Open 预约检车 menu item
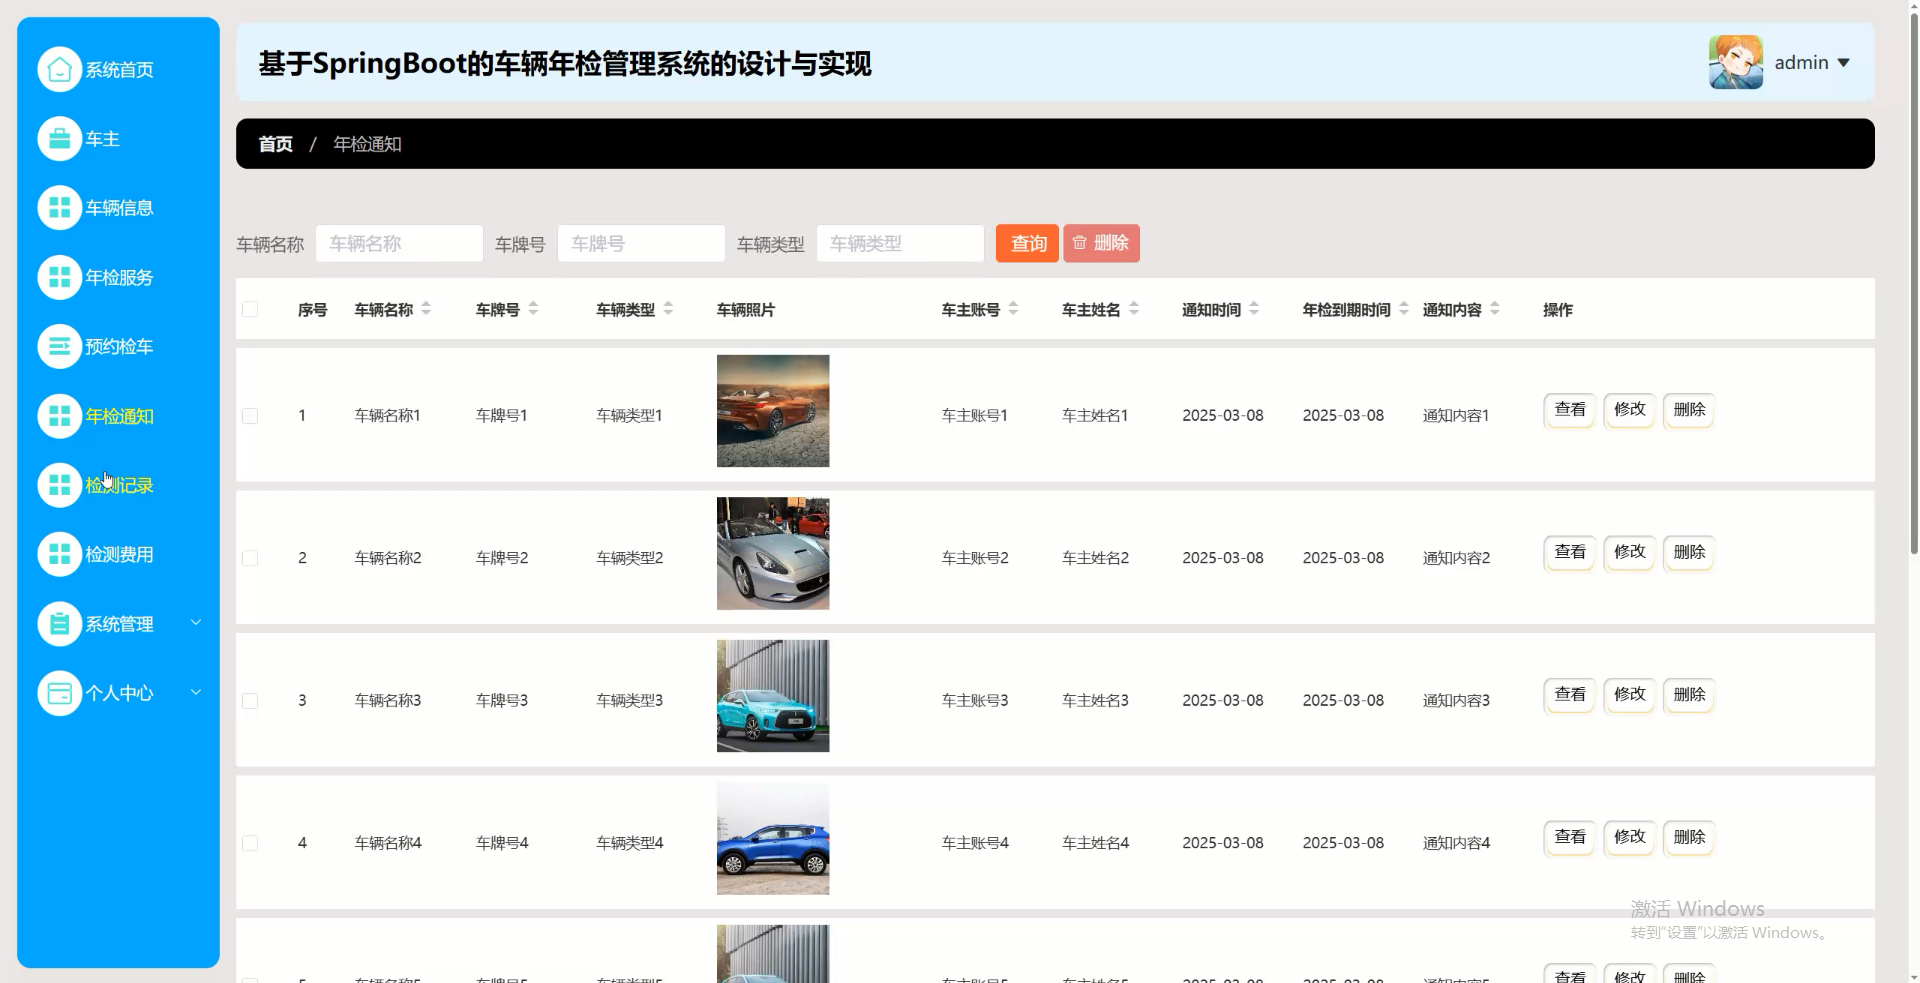The image size is (1920, 983). point(119,346)
